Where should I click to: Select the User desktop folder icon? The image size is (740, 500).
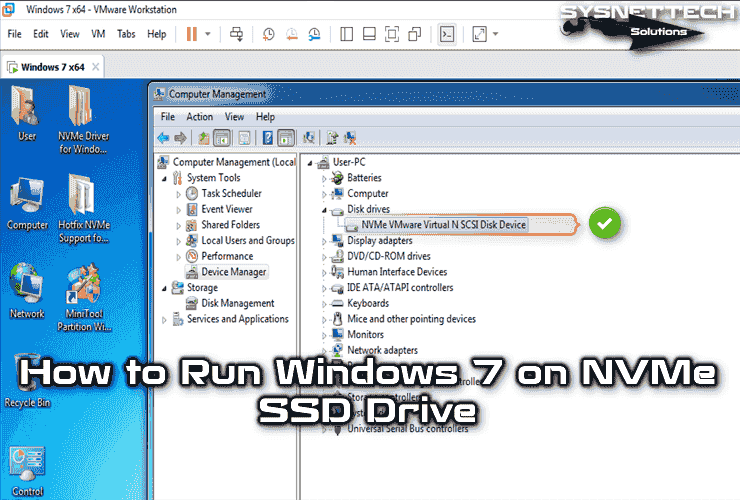tap(26, 114)
